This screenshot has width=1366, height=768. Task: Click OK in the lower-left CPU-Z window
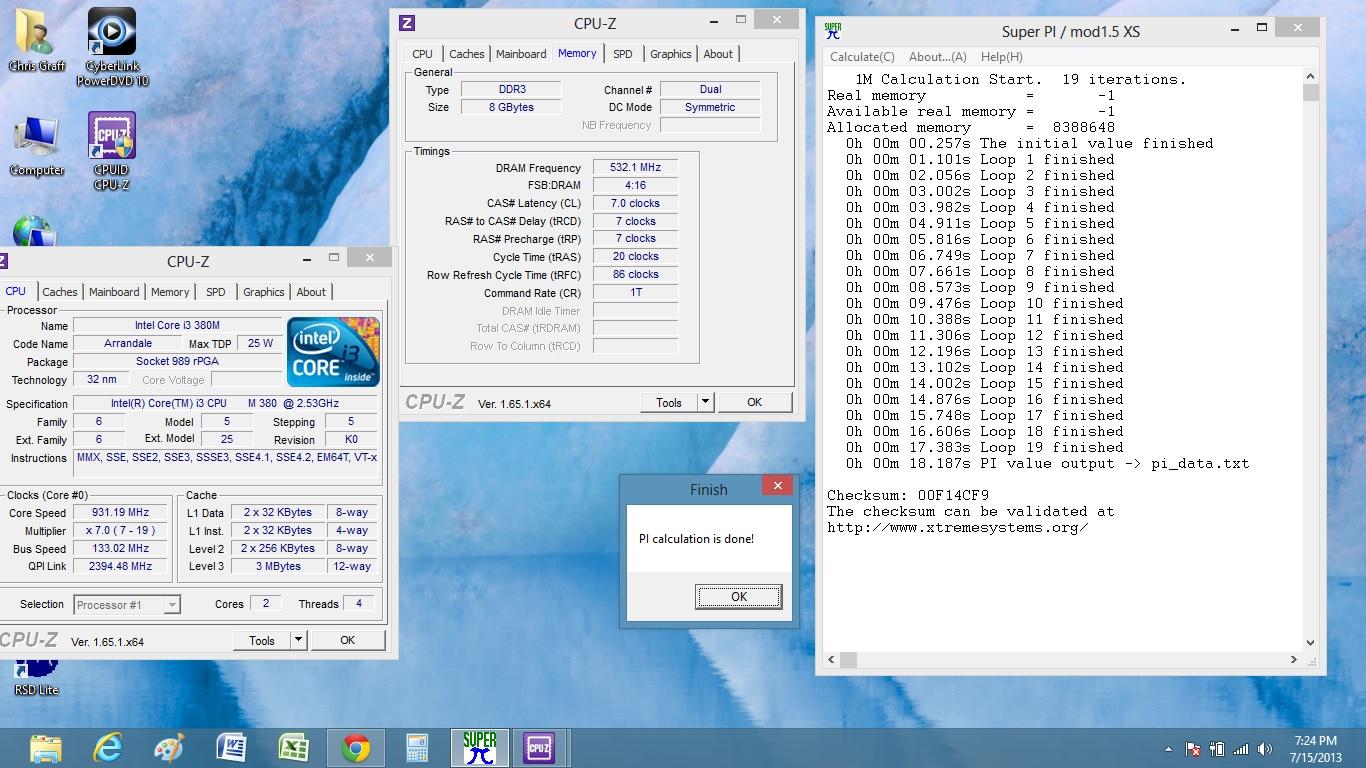(x=347, y=640)
